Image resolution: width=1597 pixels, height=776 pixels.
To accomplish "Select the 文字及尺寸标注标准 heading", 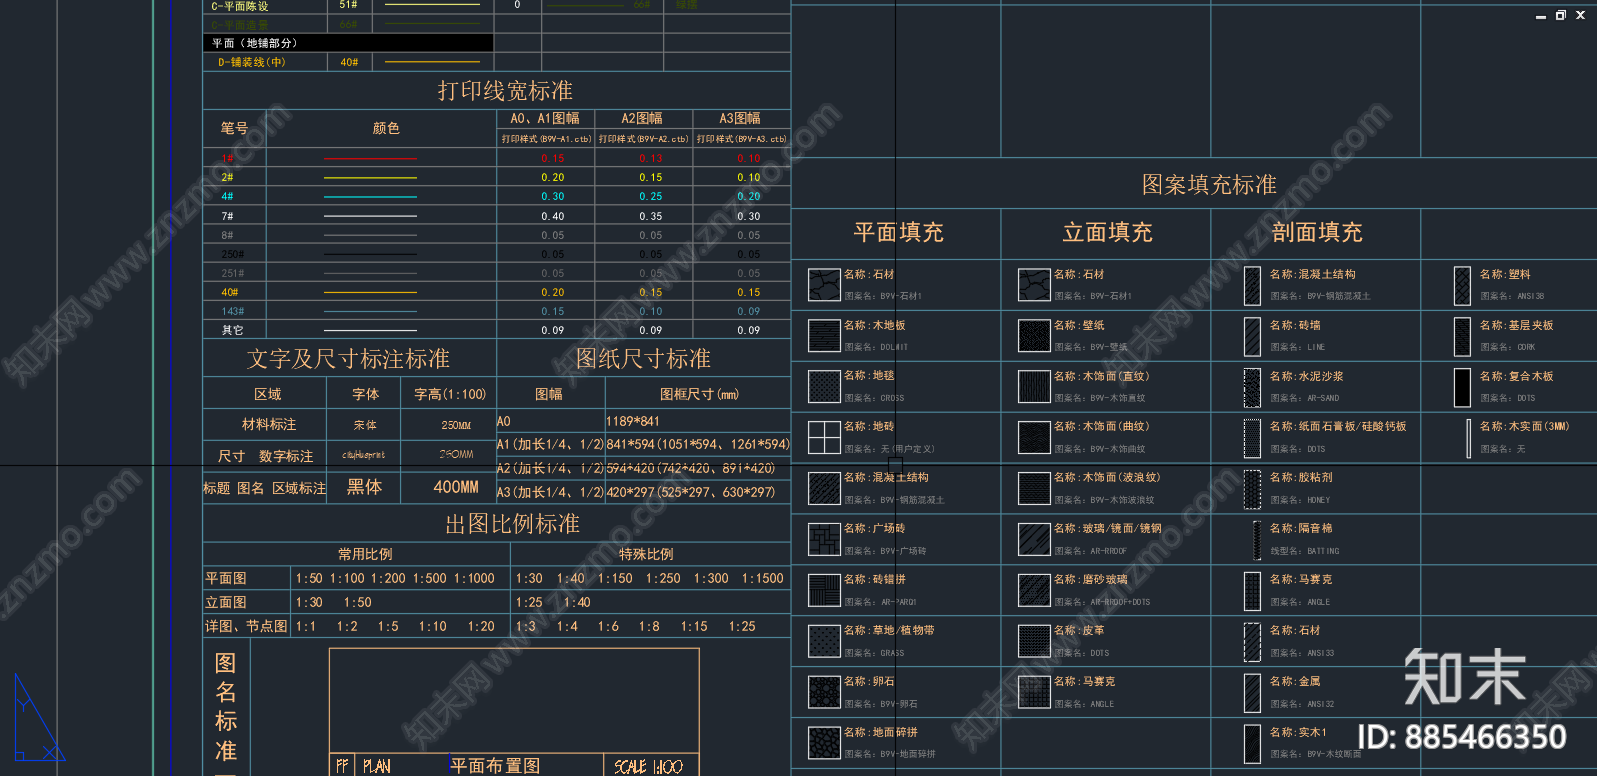I will 348,359.
